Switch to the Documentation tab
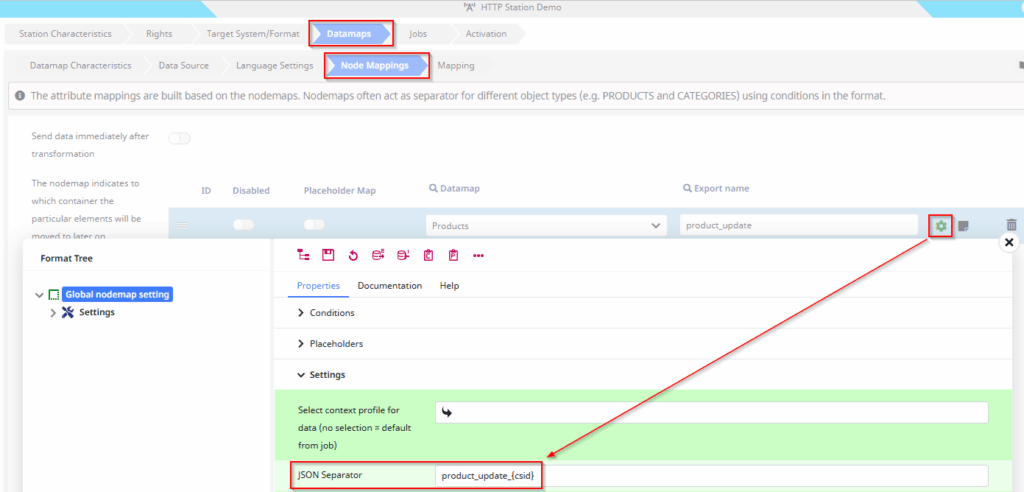The image size is (1024, 492). pyautogui.click(x=390, y=286)
